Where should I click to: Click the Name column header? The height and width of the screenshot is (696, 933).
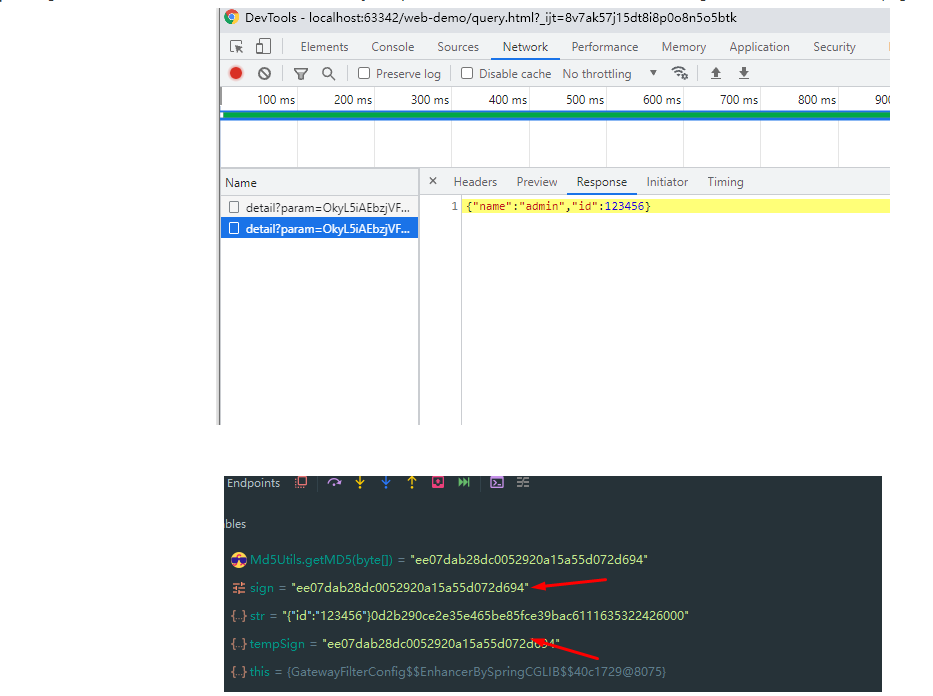tap(320, 183)
